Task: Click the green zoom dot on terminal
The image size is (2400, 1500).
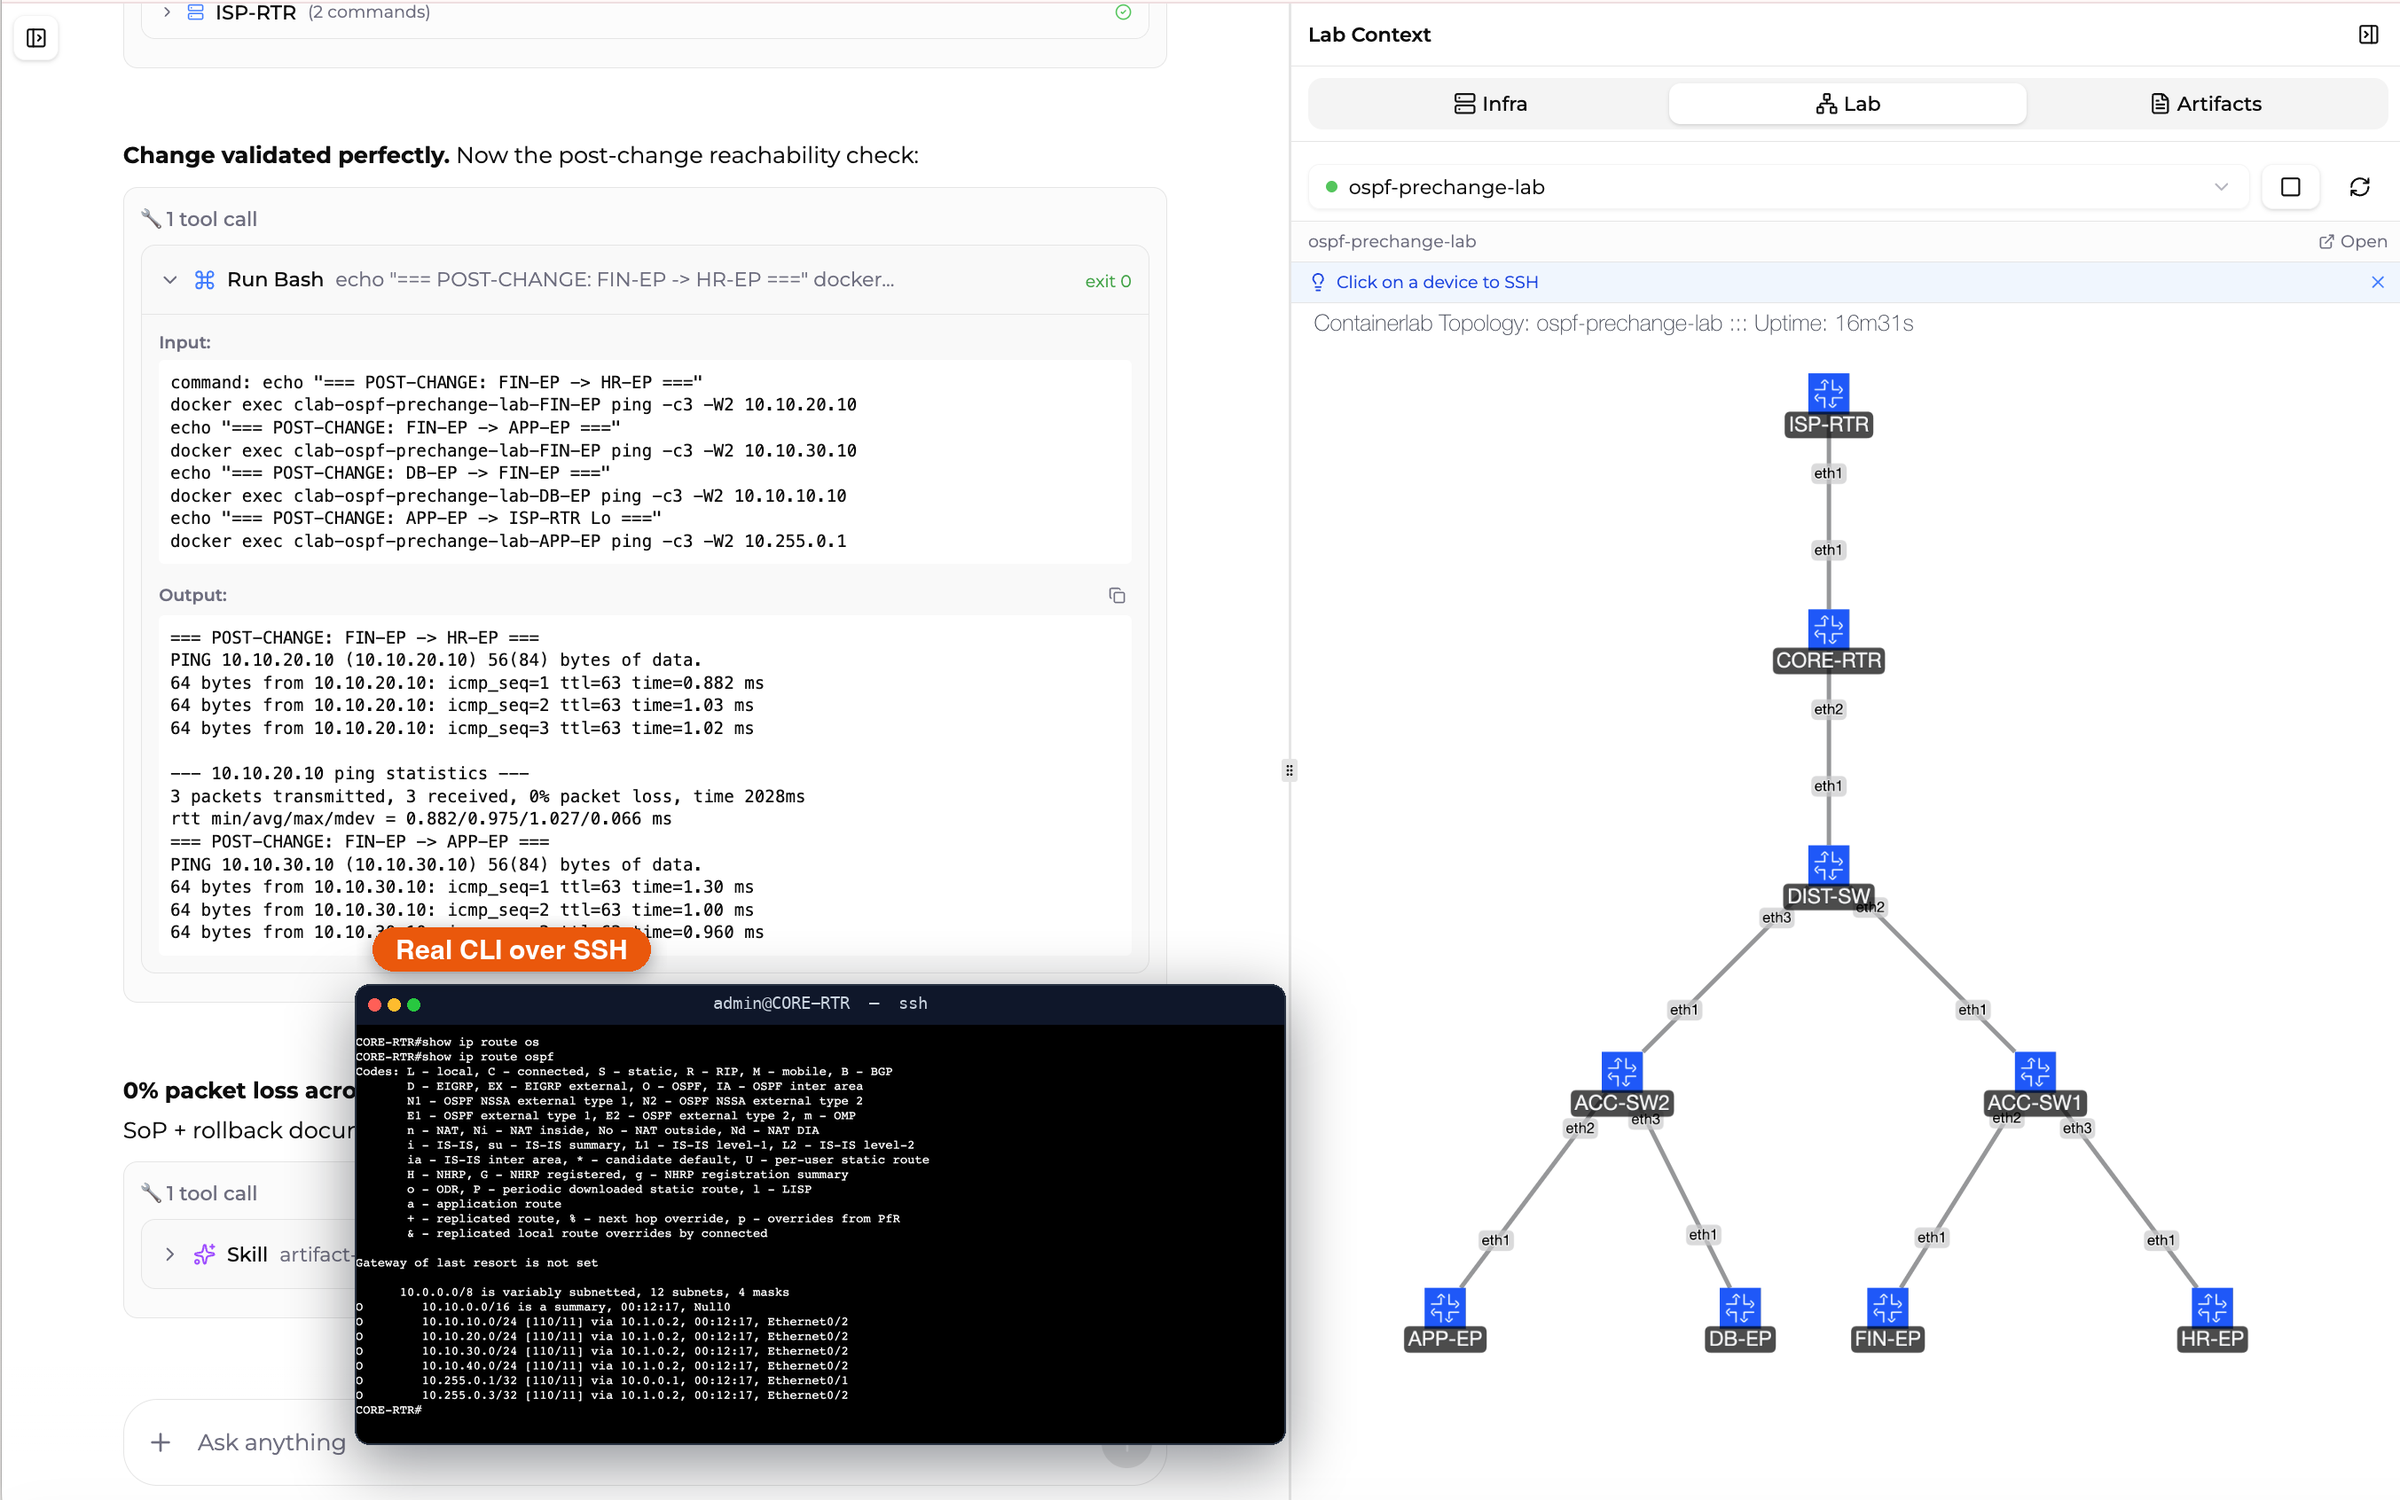Action: [414, 1004]
